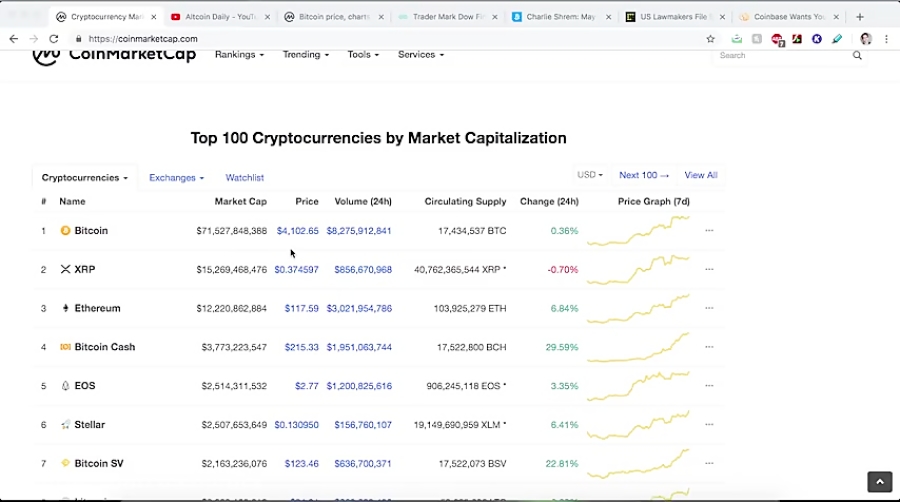Screen dimensions: 900x502
Task: Click the Bitcoin Cash 7d price graph
Action: (x=638, y=347)
